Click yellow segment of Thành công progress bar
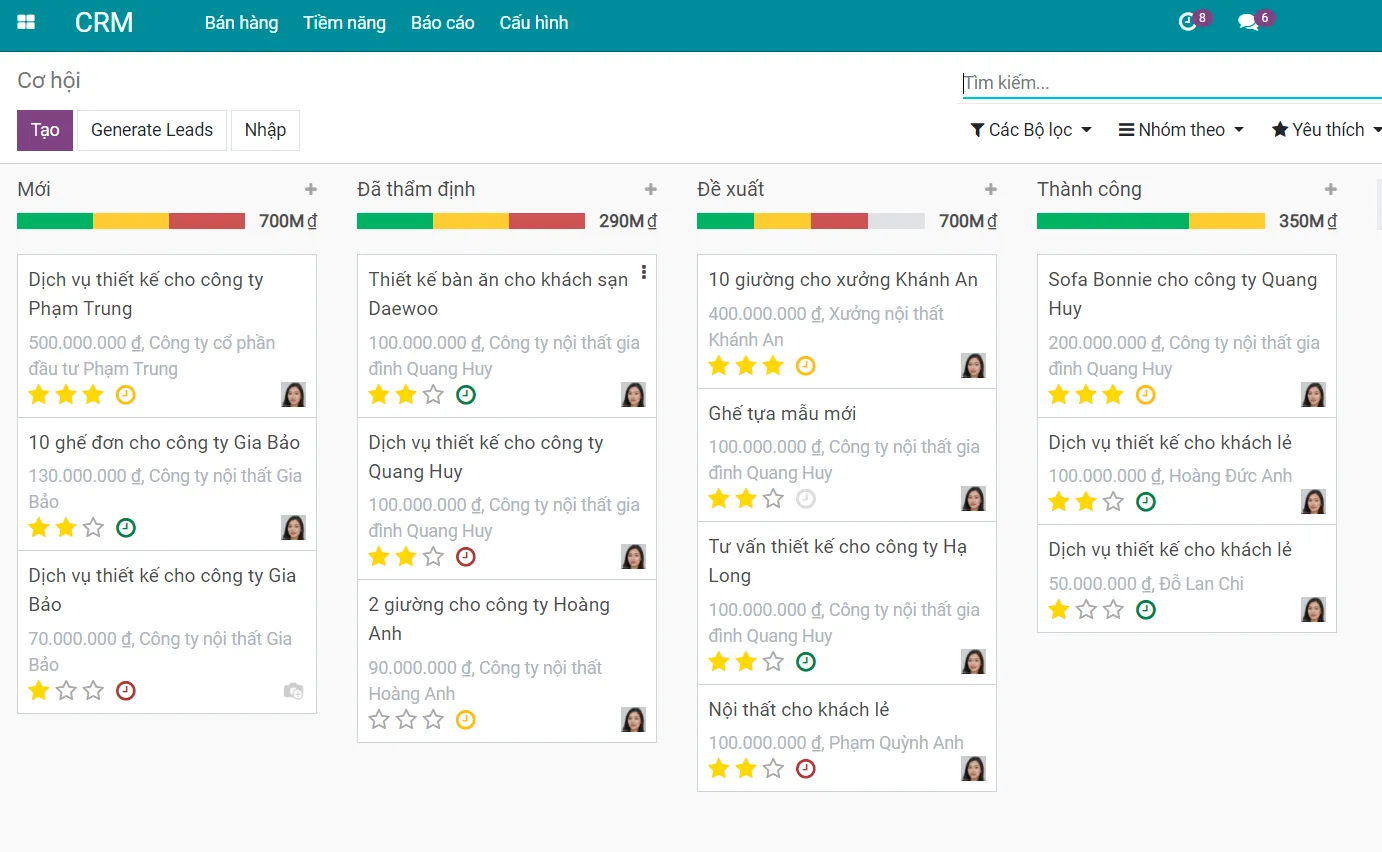 pos(1227,221)
